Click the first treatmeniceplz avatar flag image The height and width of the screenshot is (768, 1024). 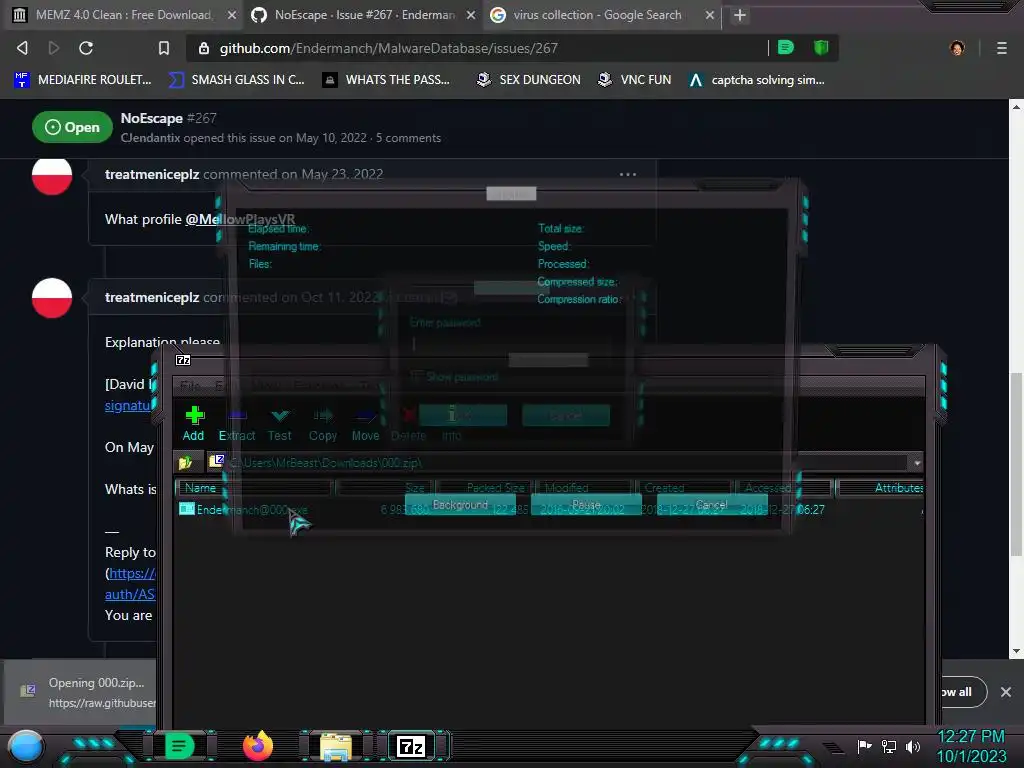click(x=52, y=174)
